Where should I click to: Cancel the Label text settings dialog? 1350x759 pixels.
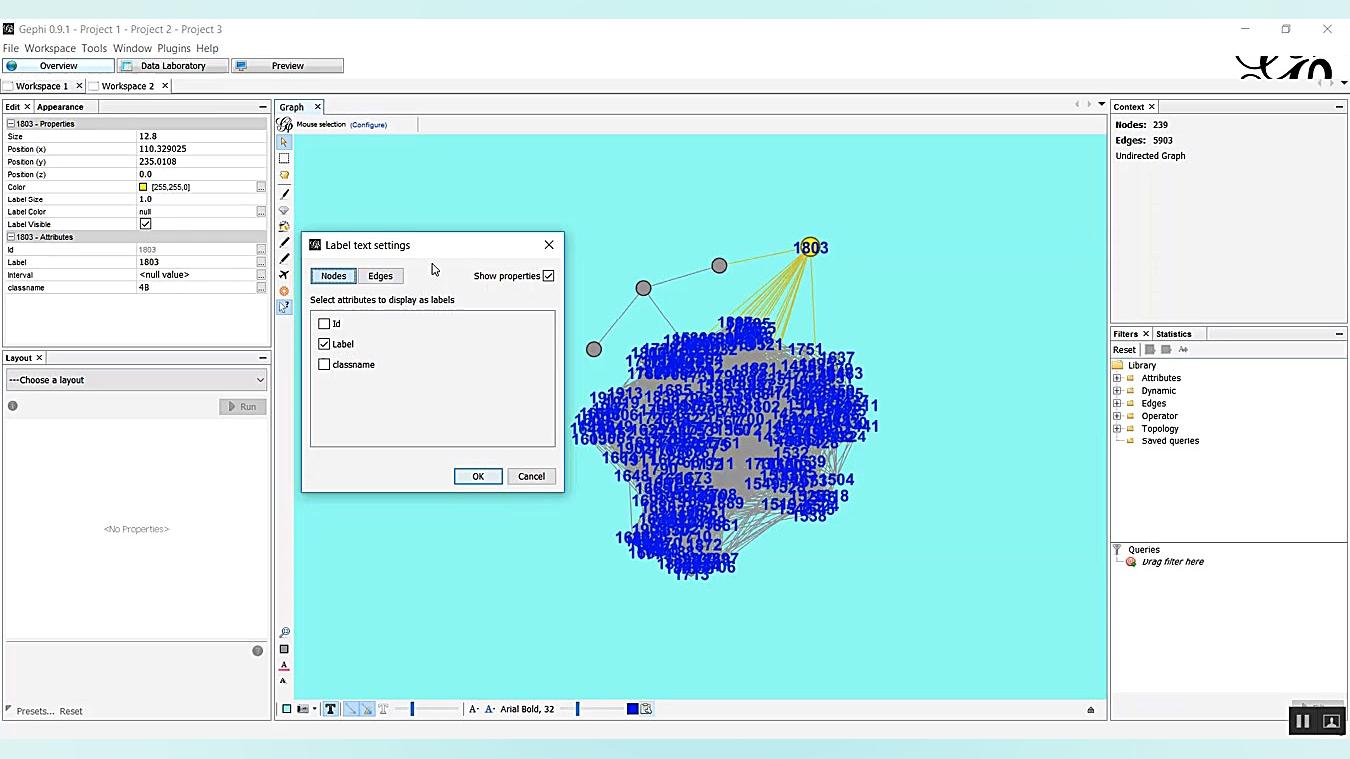[x=531, y=476]
